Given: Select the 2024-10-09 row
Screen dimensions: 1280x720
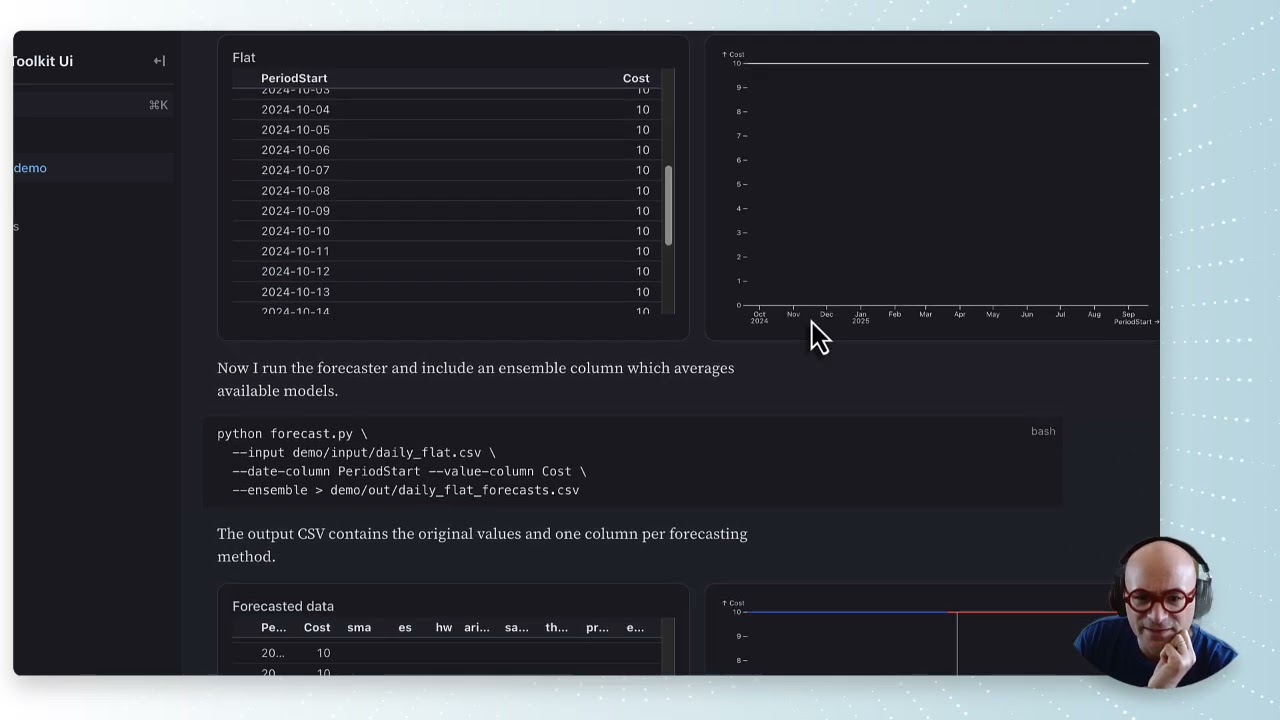Looking at the screenshot, I should [x=447, y=211].
